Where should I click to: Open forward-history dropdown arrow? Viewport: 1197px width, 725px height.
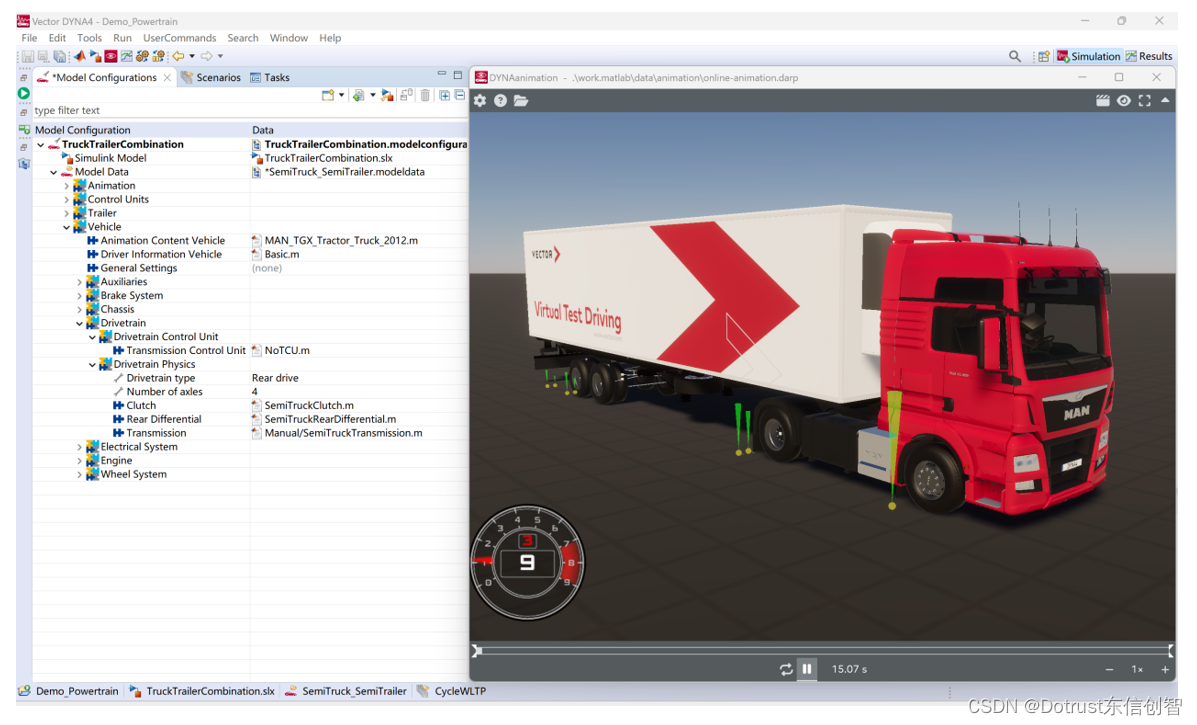click(x=220, y=56)
